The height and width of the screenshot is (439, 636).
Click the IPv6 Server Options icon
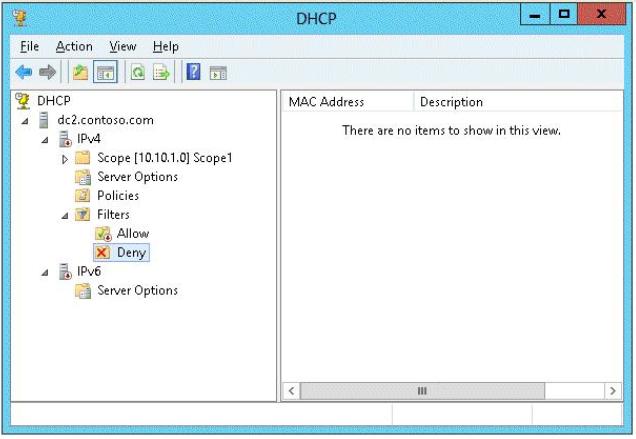(83, 291)
